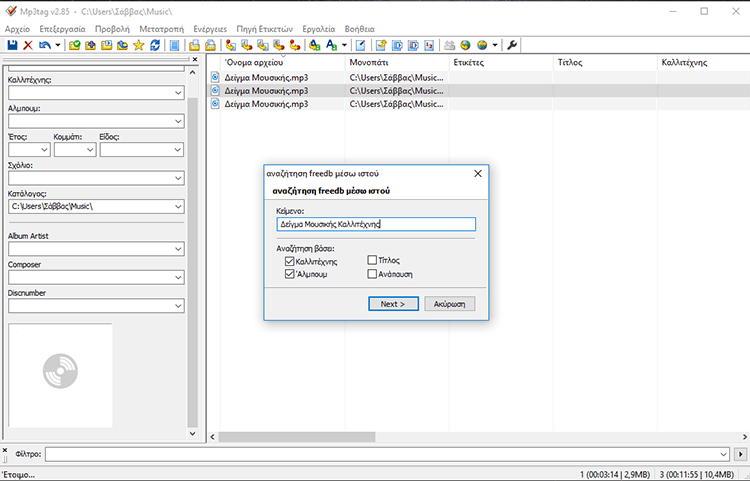Open the Εργαλεία menu

click(x=319, y=29)
